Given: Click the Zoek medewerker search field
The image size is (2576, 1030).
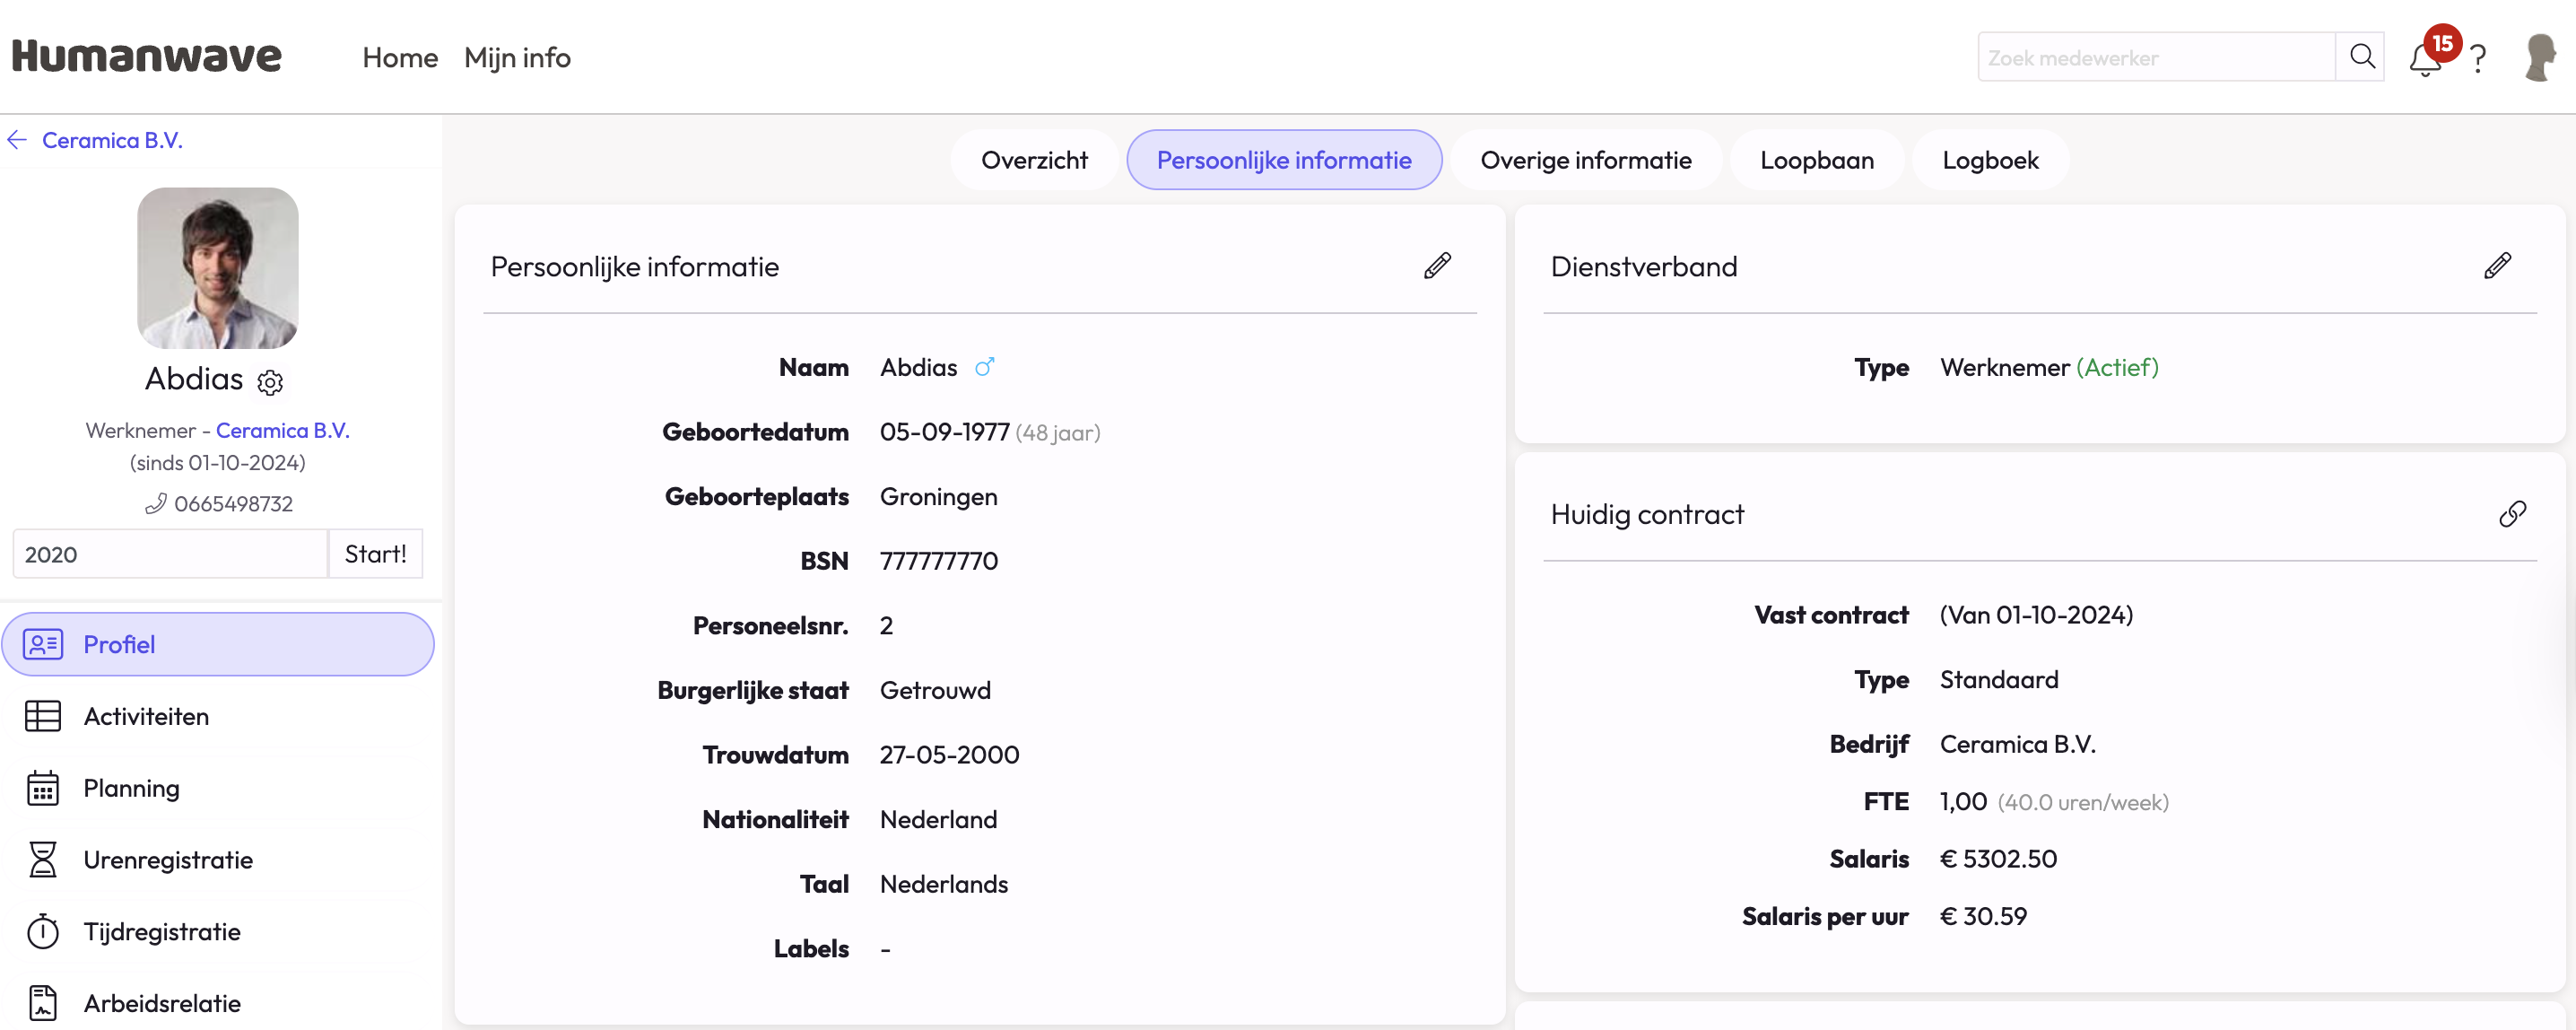Looking at the screenshot, I should coord(2155,58).
